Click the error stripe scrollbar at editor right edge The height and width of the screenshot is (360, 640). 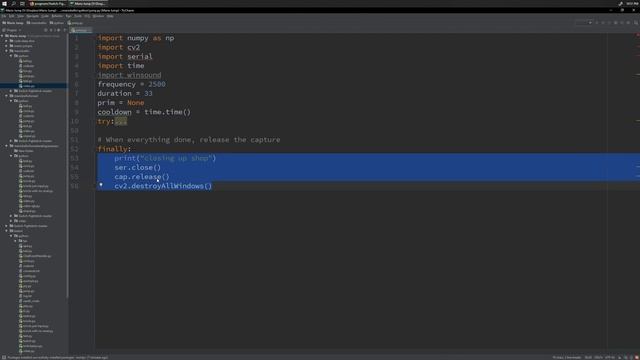pyautogui.click(x=637, y=192)
